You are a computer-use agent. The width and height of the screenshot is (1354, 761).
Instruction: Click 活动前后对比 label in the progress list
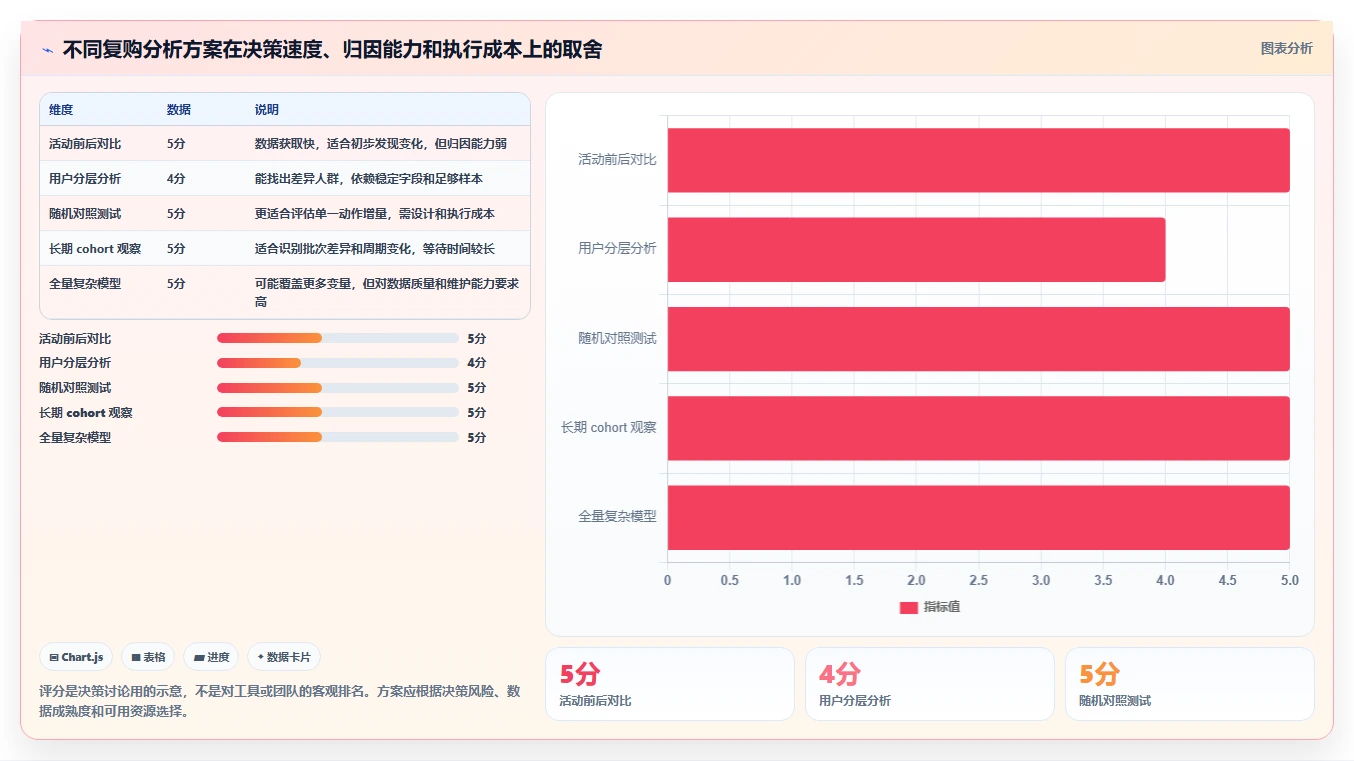75,339
